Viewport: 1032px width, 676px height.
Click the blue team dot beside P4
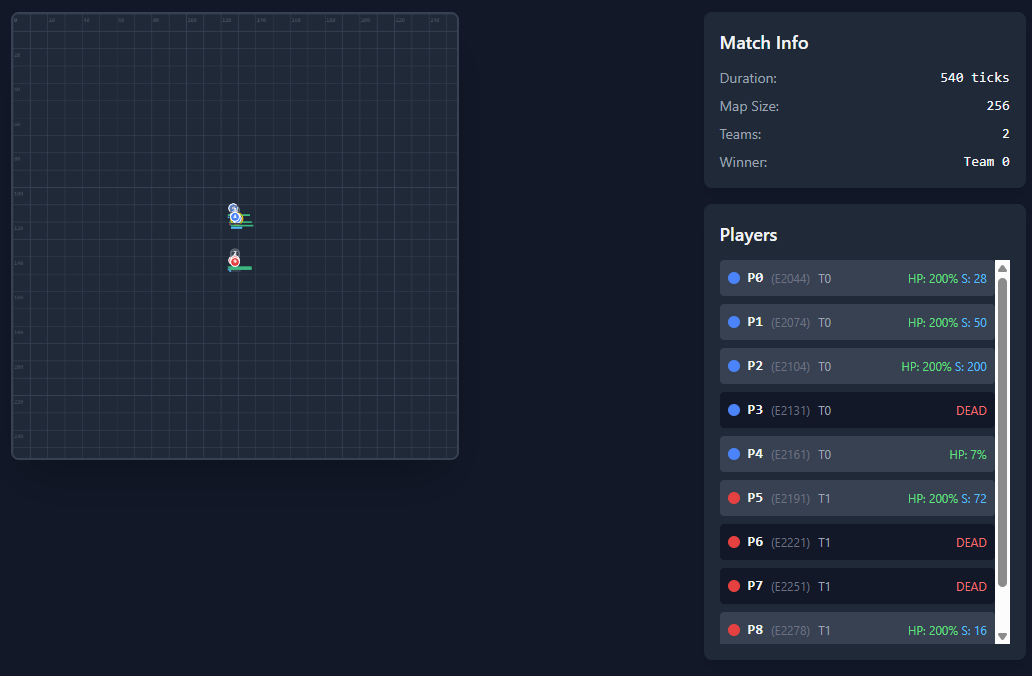[734, 454]
